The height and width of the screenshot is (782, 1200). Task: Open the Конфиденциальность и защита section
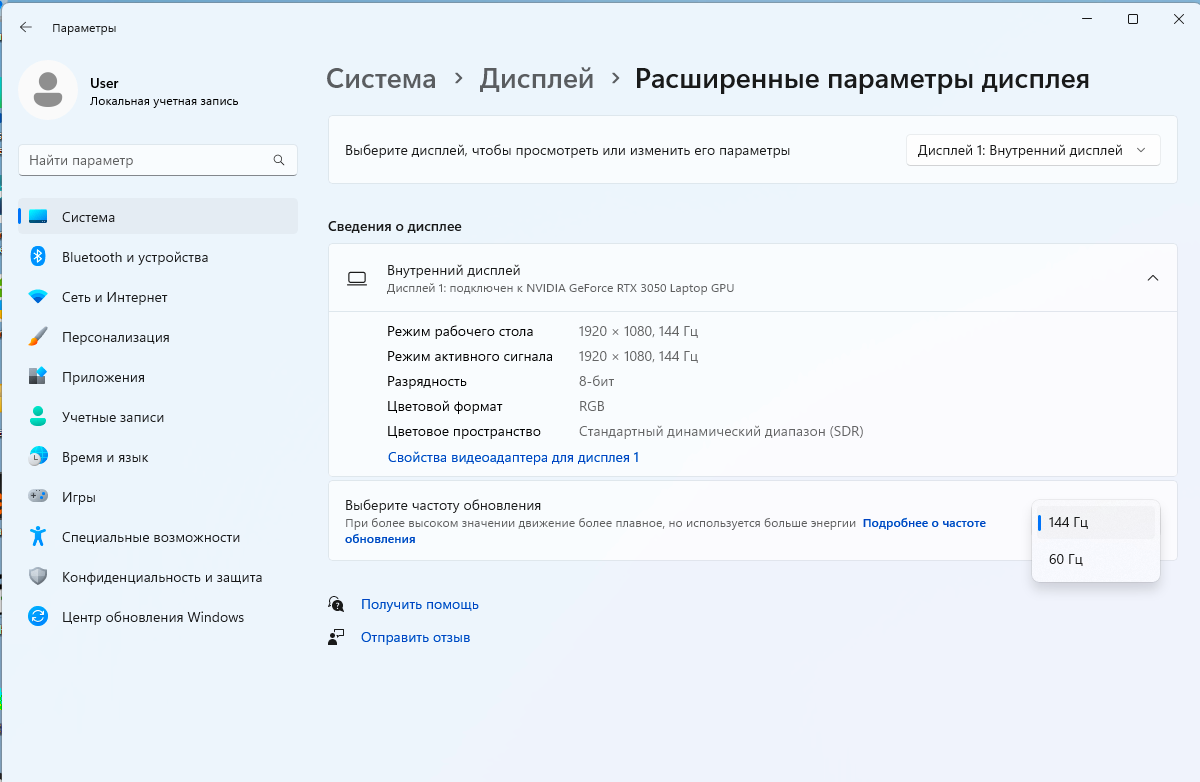161,577
